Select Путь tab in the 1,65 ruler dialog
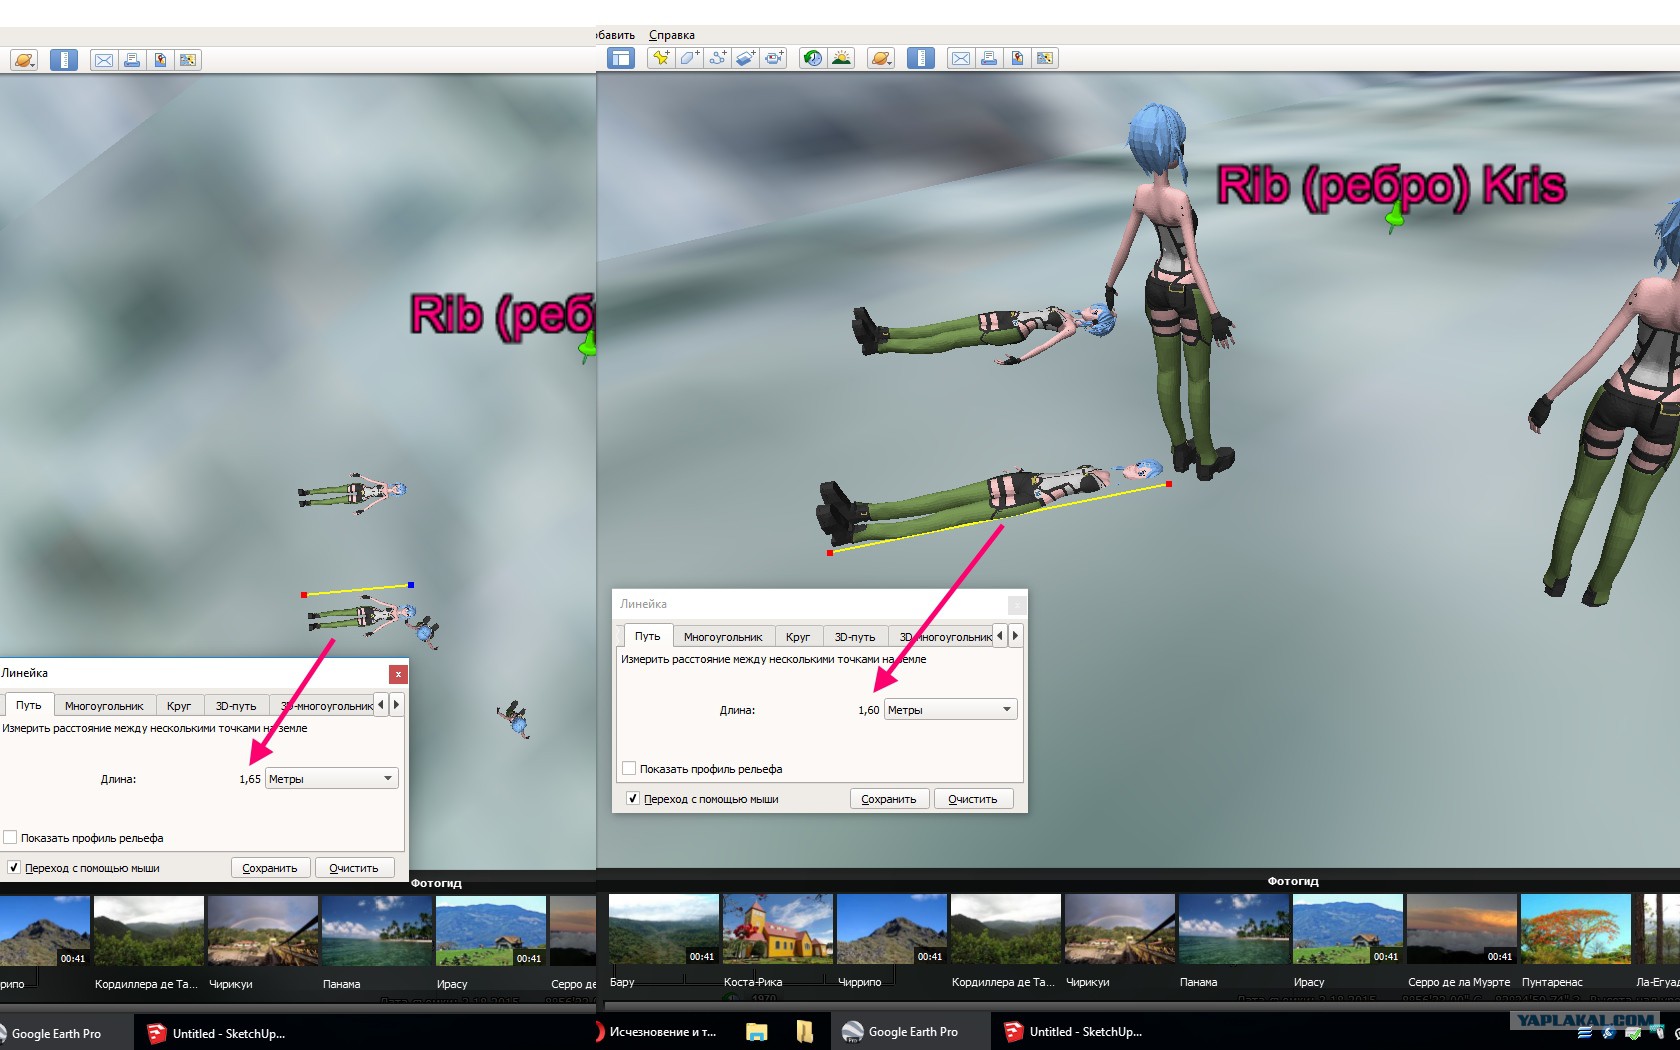This screenshot has height=1050, width=1680. tap(29, 705)
